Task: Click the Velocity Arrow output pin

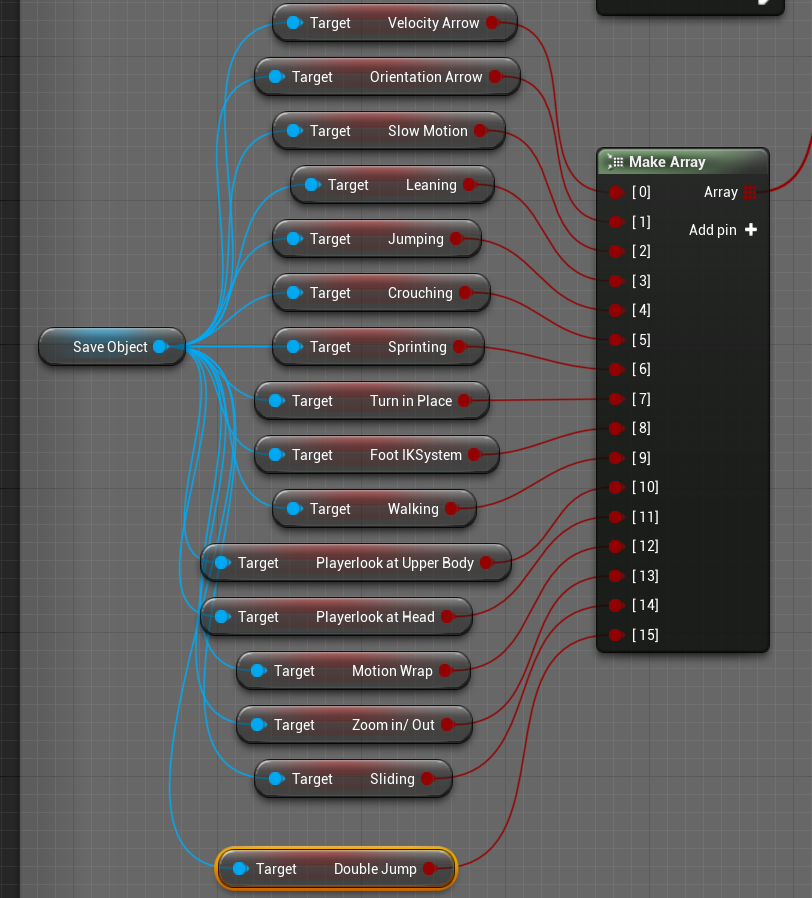Action: 492,23
